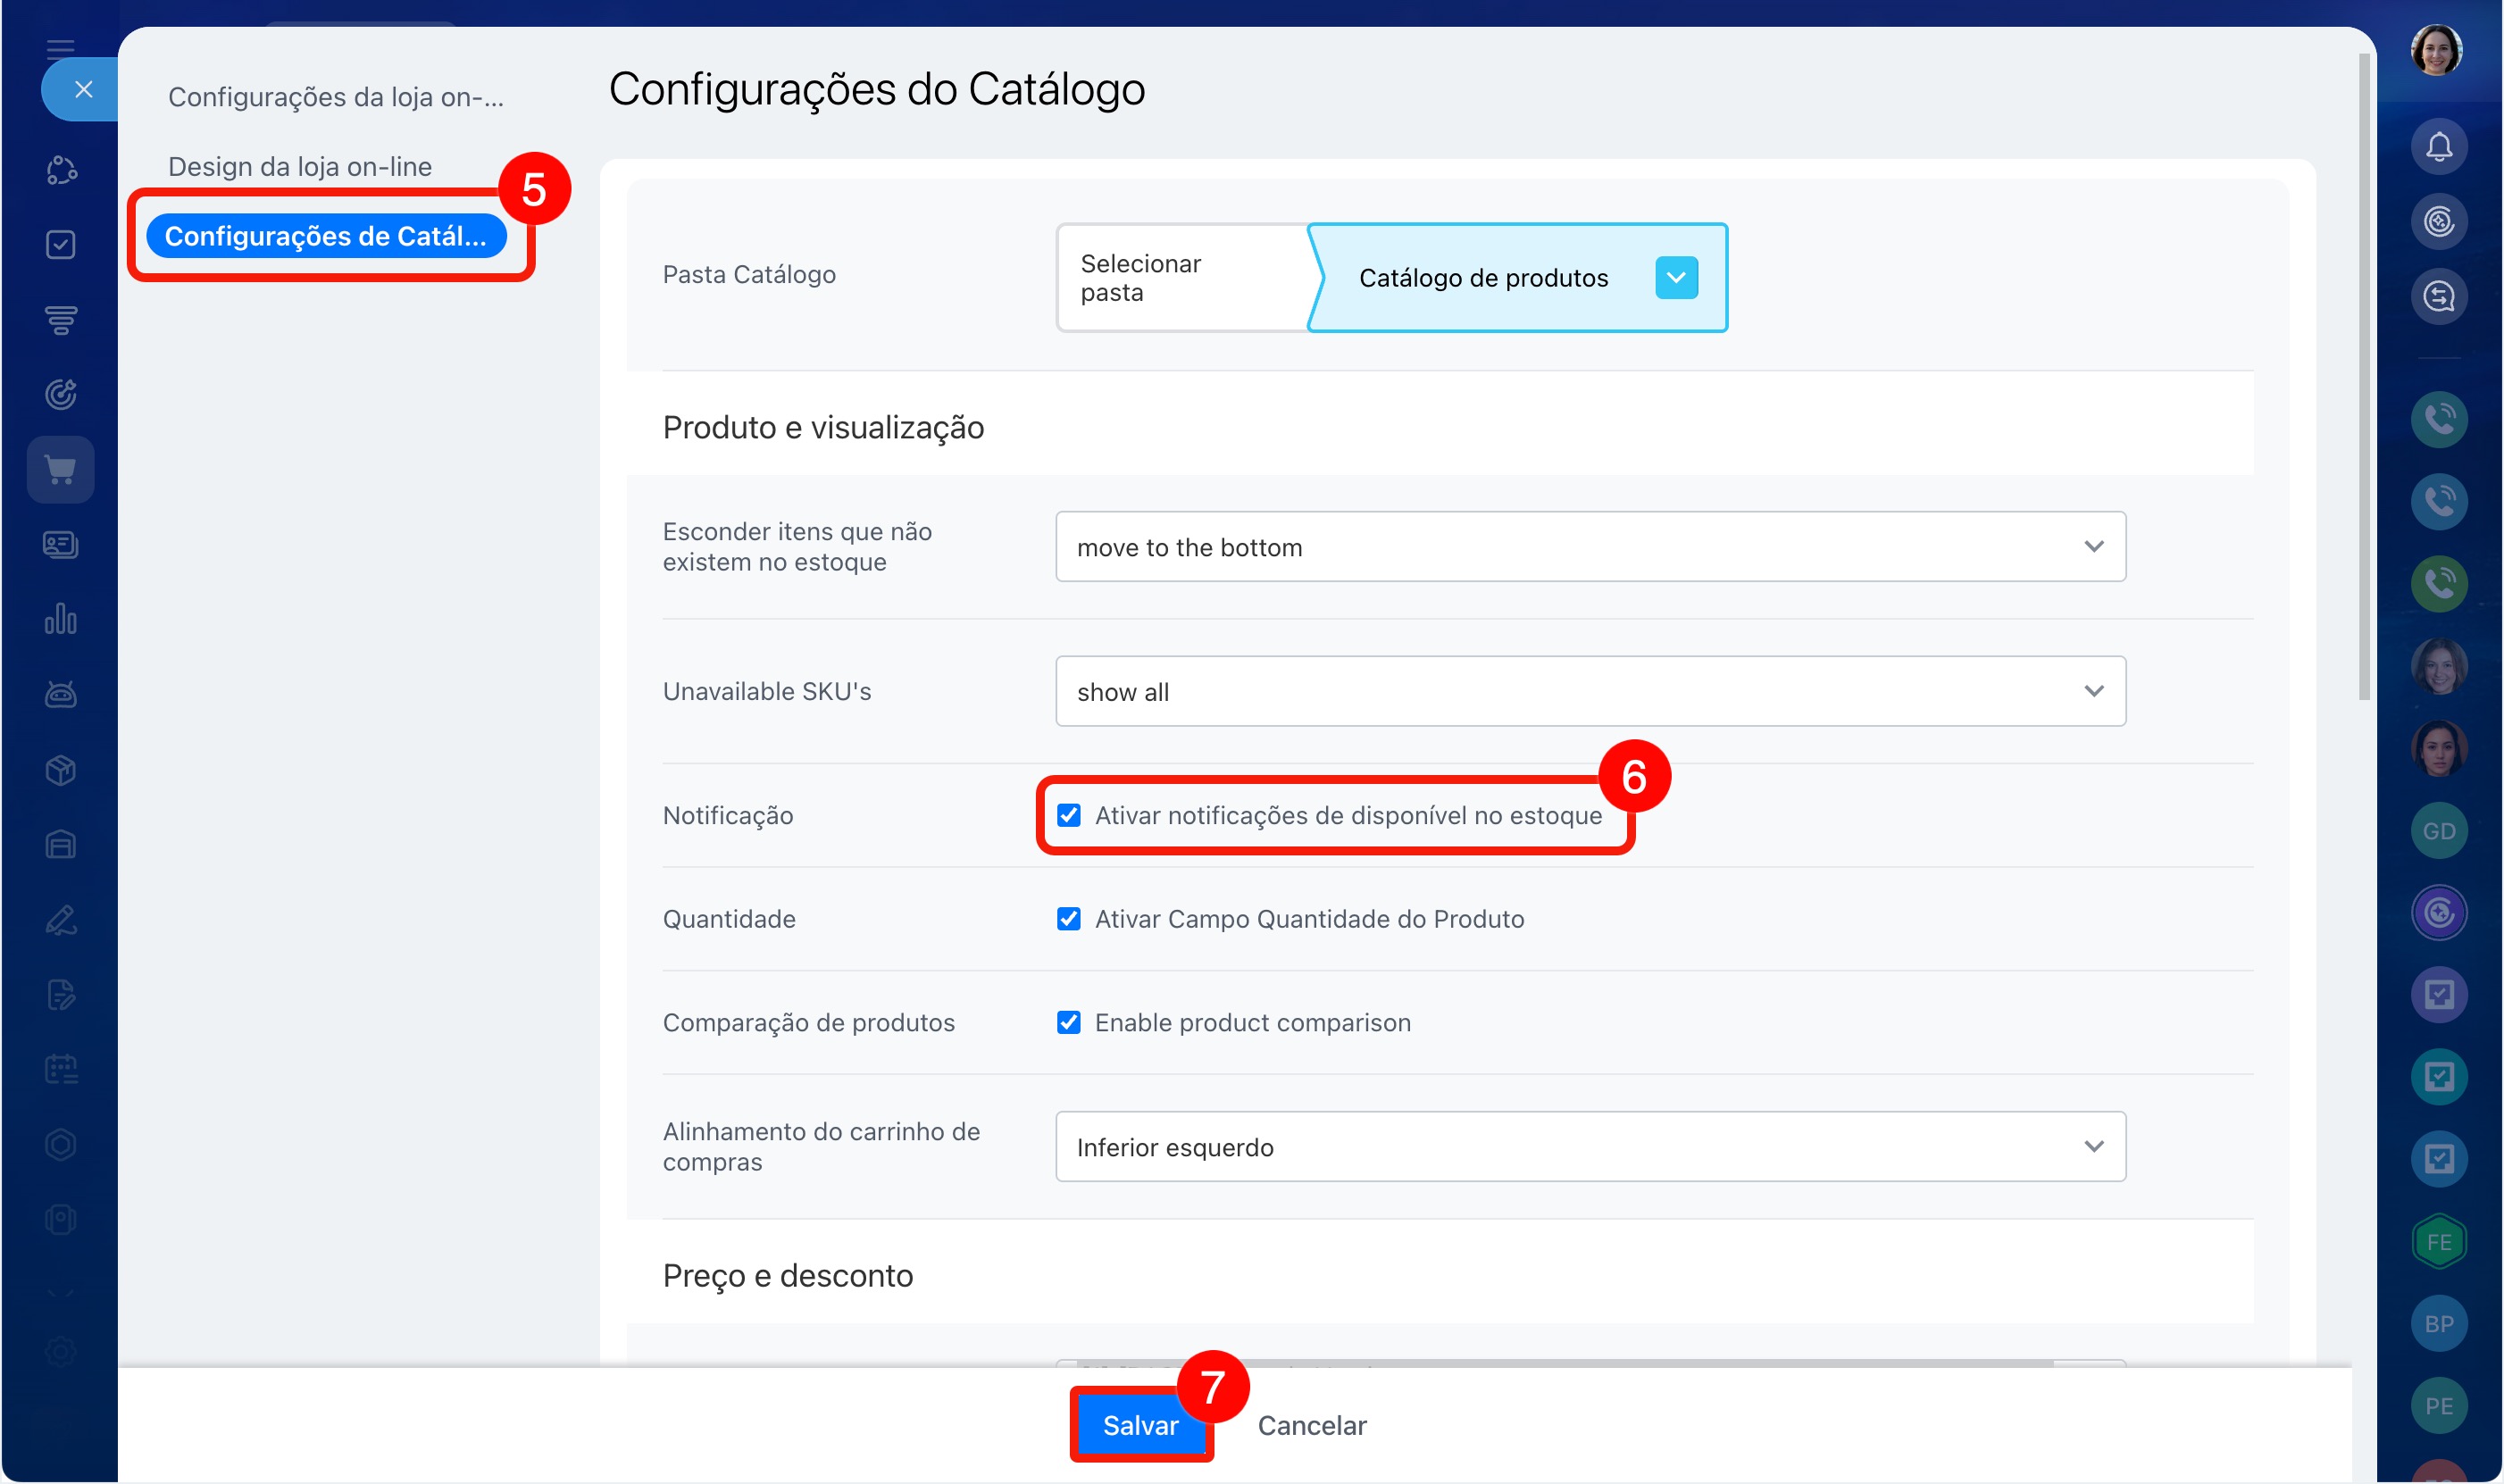Open the 'move to the bottom' dropdown

click(1589, 547)
